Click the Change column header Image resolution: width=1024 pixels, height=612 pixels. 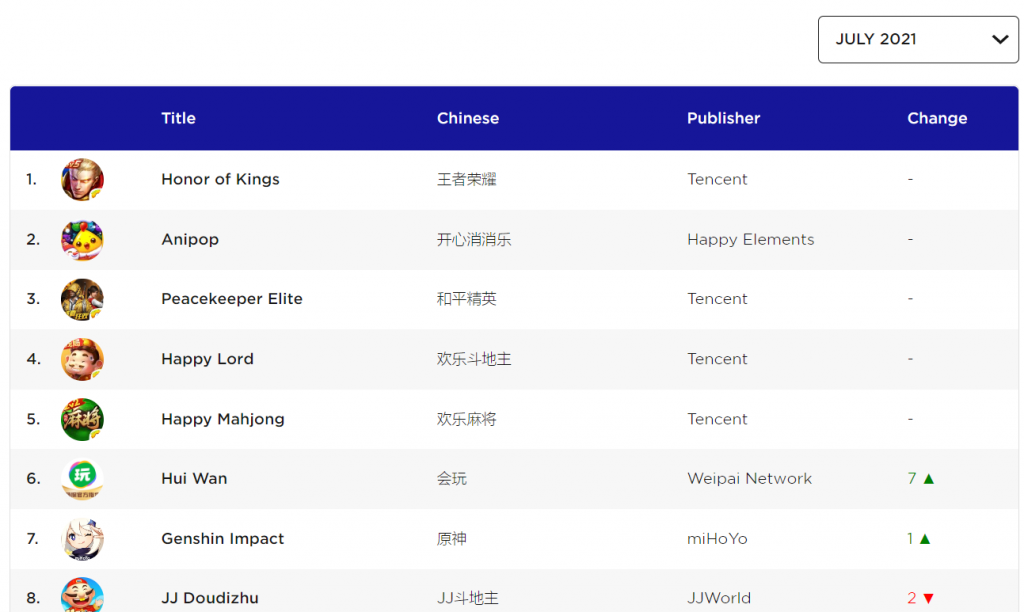pos(937,118)
